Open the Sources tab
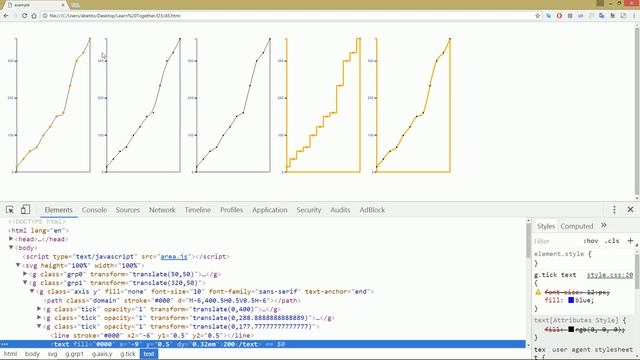640x360 pixels. (x=128, y=210)
